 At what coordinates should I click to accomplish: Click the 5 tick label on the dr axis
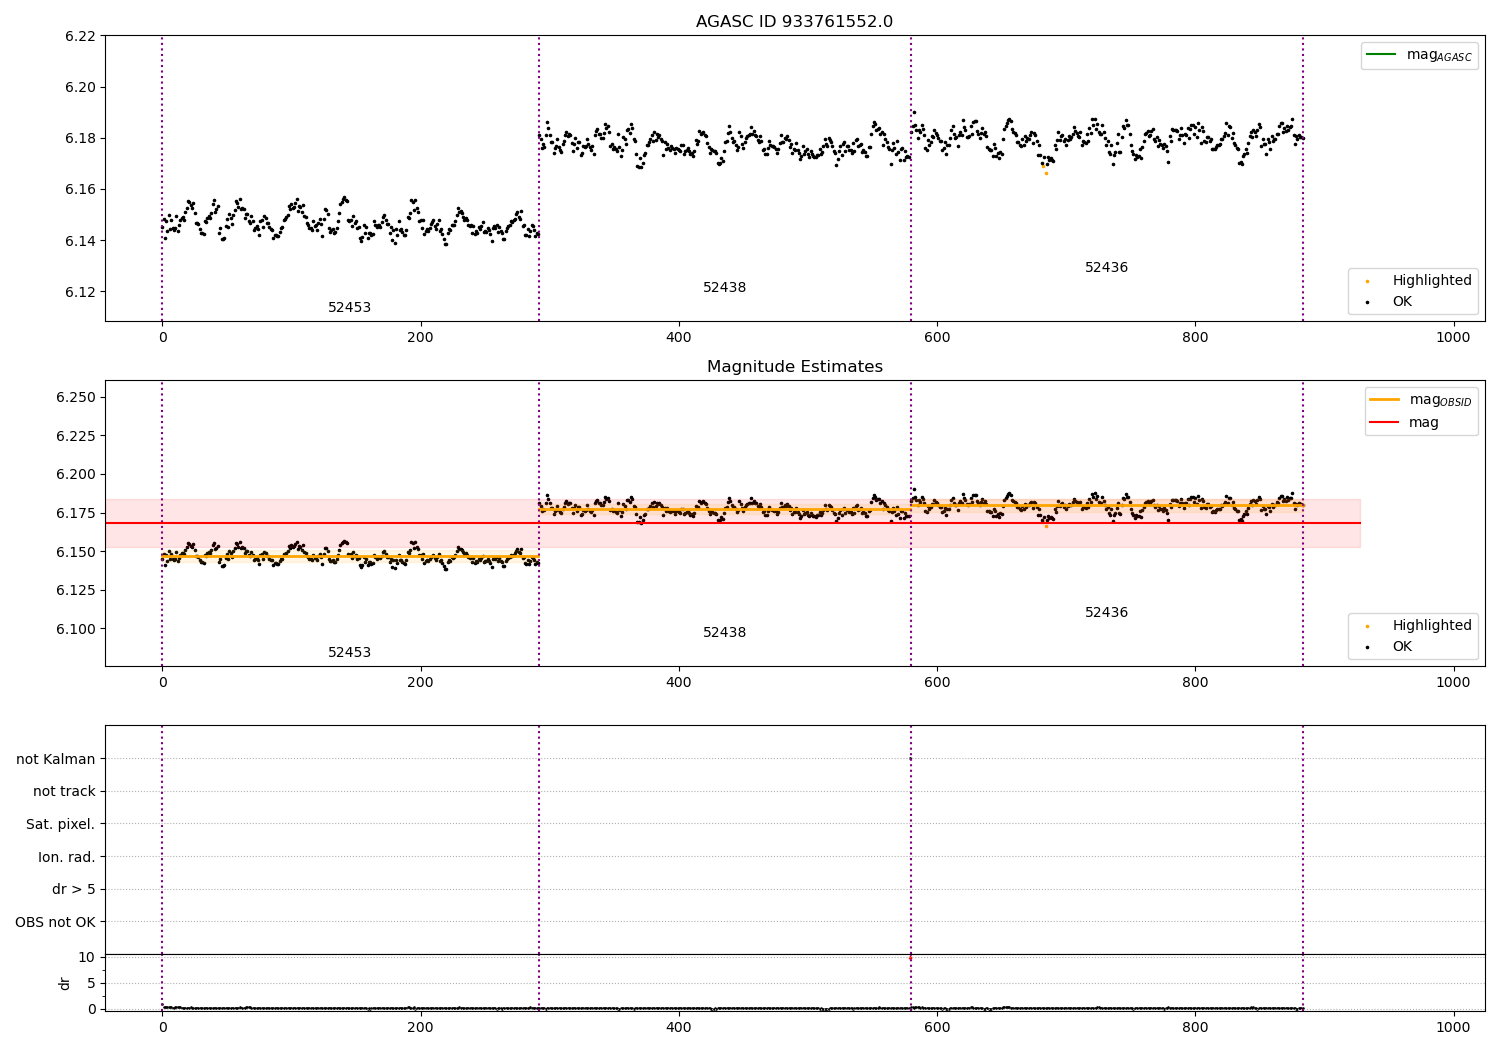(91, 983)
